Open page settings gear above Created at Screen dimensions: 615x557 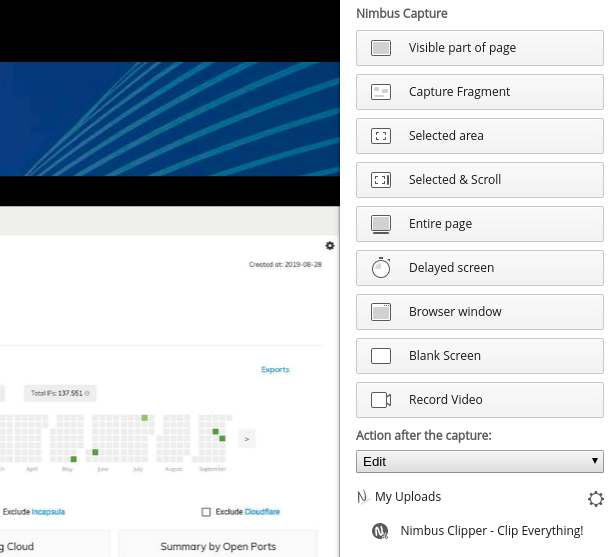tap(330, 246)
